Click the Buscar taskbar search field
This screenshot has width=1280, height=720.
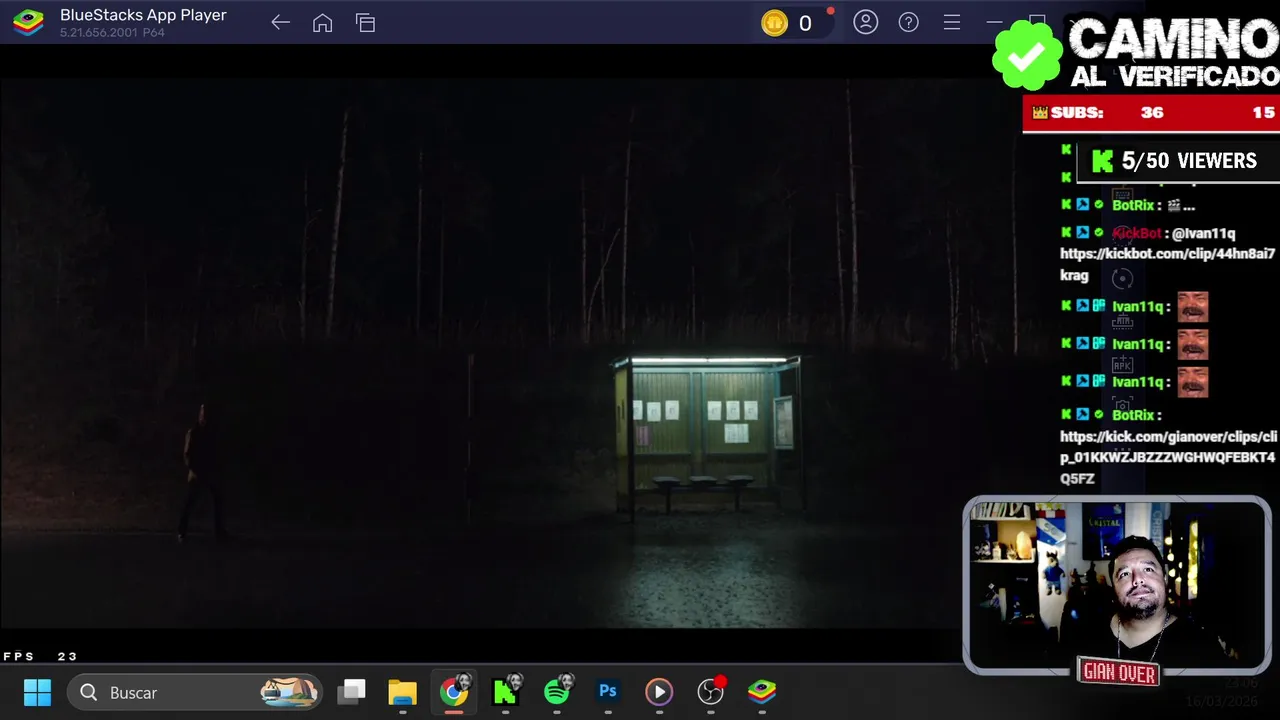196,692
